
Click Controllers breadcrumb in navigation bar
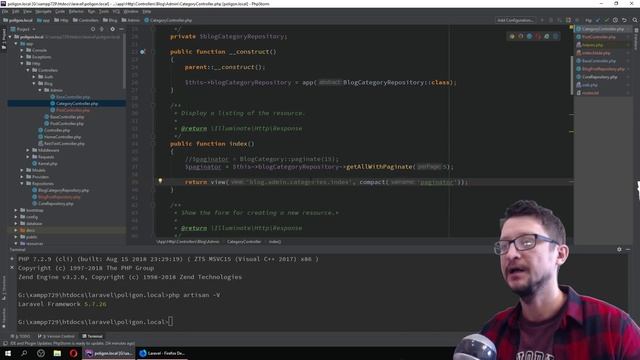coord(86,20)
